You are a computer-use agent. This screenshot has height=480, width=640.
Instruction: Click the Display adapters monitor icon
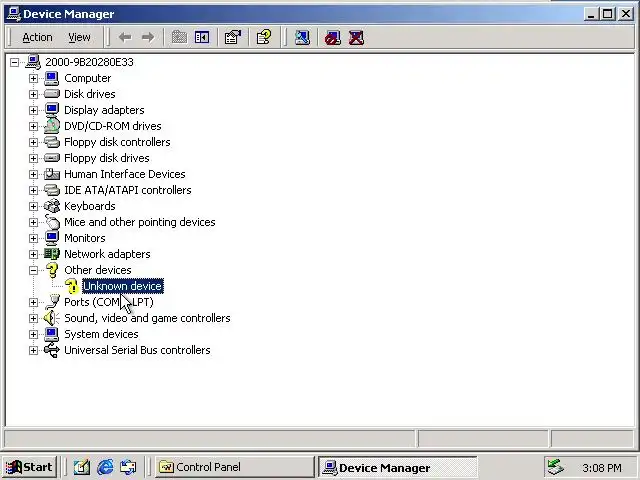tap(52, 110)
